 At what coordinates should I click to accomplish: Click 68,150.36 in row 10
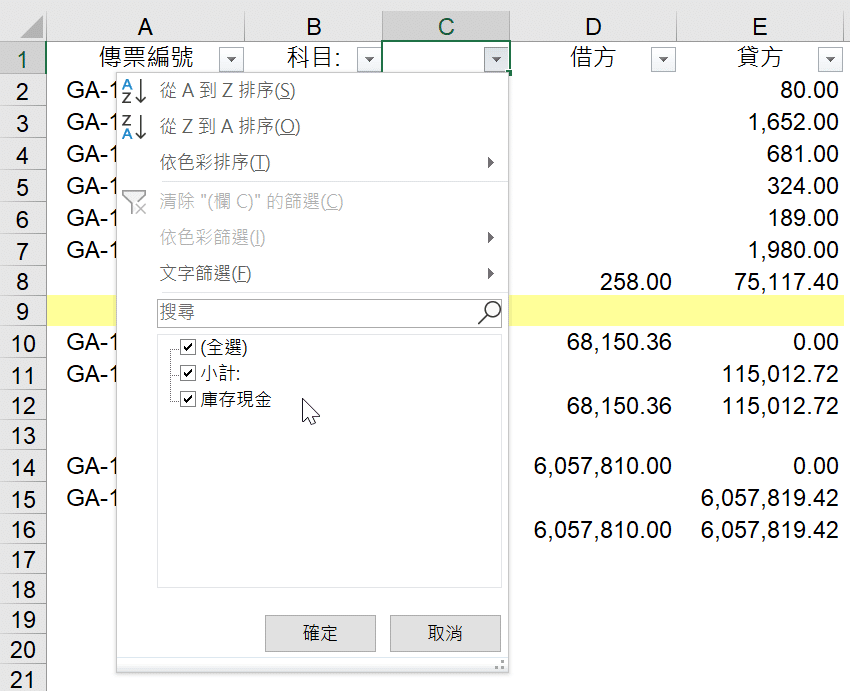click(619, 343)
